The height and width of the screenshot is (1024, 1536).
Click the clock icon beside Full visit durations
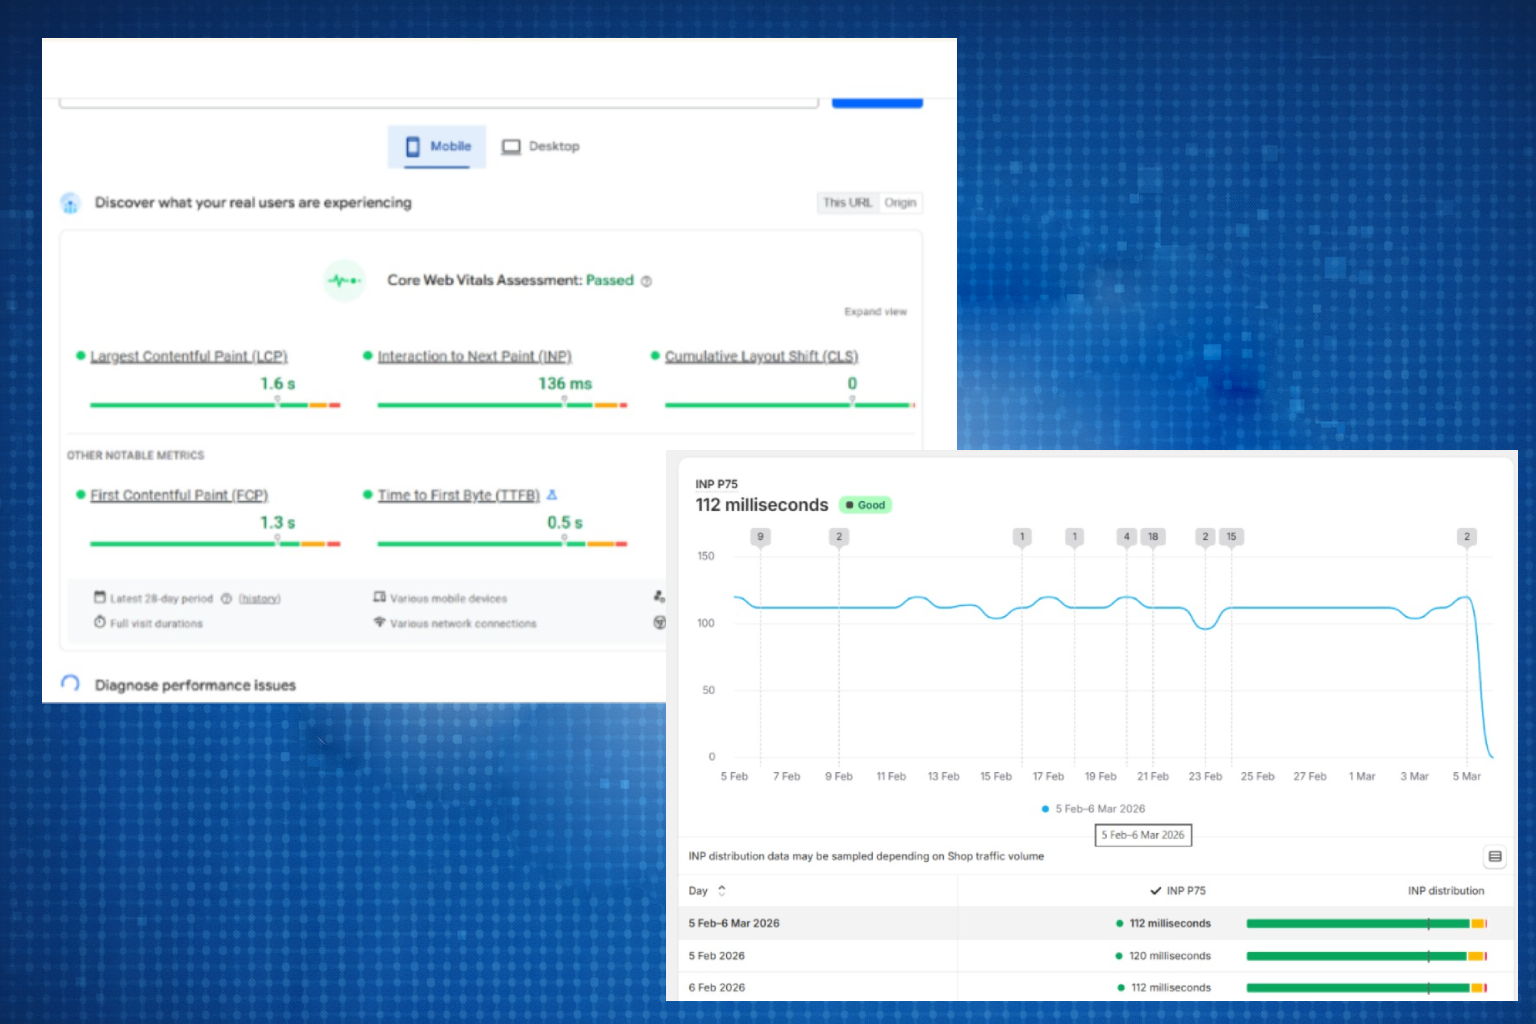pos(100,622)
